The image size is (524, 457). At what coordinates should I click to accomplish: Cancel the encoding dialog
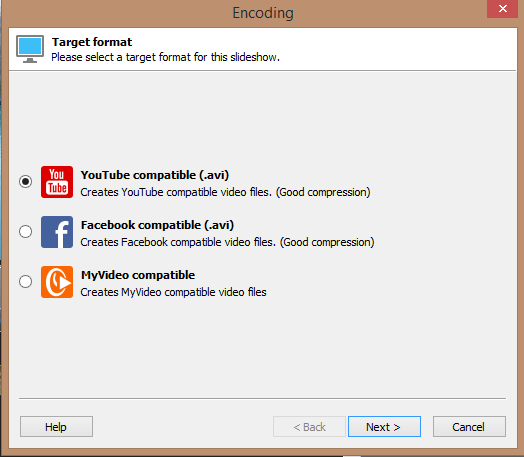pyautogui.click(x=469, y=427)
